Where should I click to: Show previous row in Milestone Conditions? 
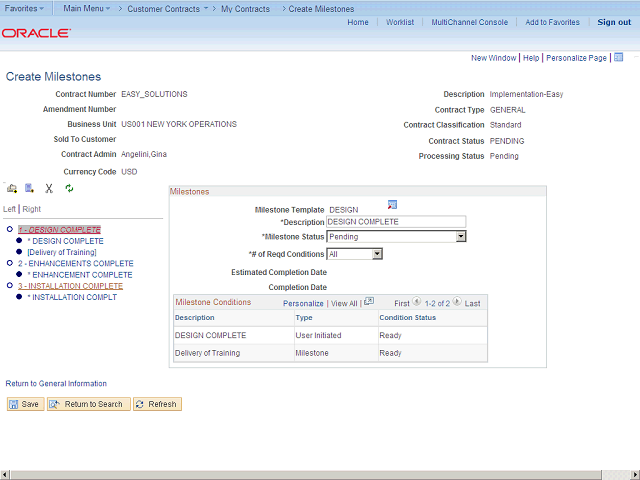coord(416,302)
